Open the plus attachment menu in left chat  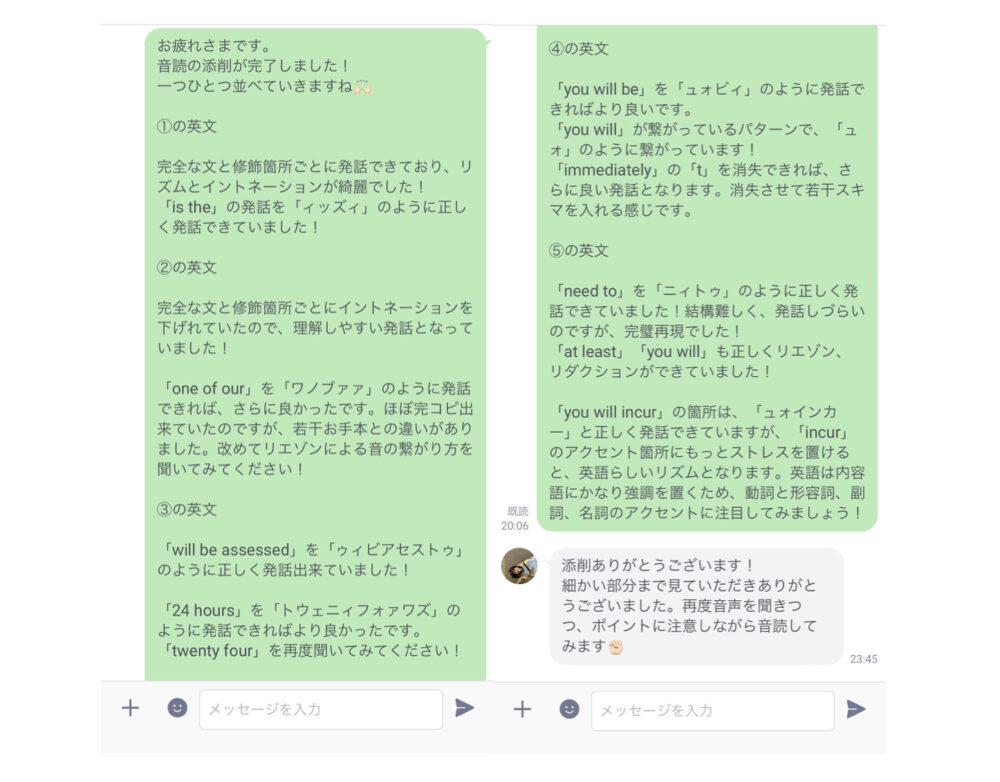point(130,708)
